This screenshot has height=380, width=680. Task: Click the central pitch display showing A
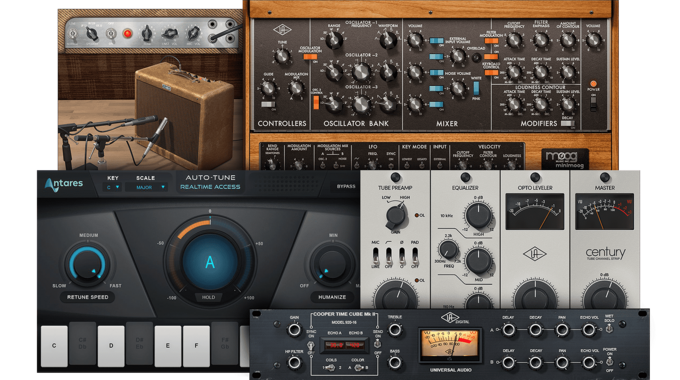point(210,262)
